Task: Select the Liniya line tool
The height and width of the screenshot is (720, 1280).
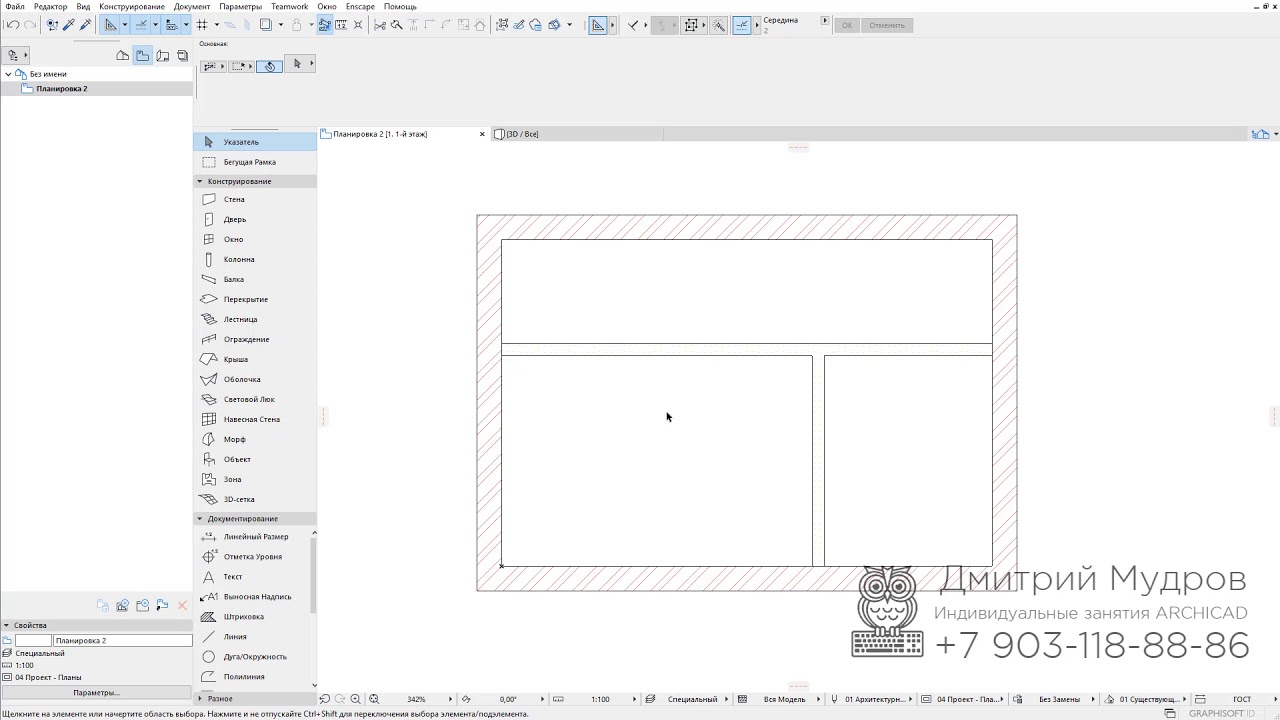Action: click(253, 637)
